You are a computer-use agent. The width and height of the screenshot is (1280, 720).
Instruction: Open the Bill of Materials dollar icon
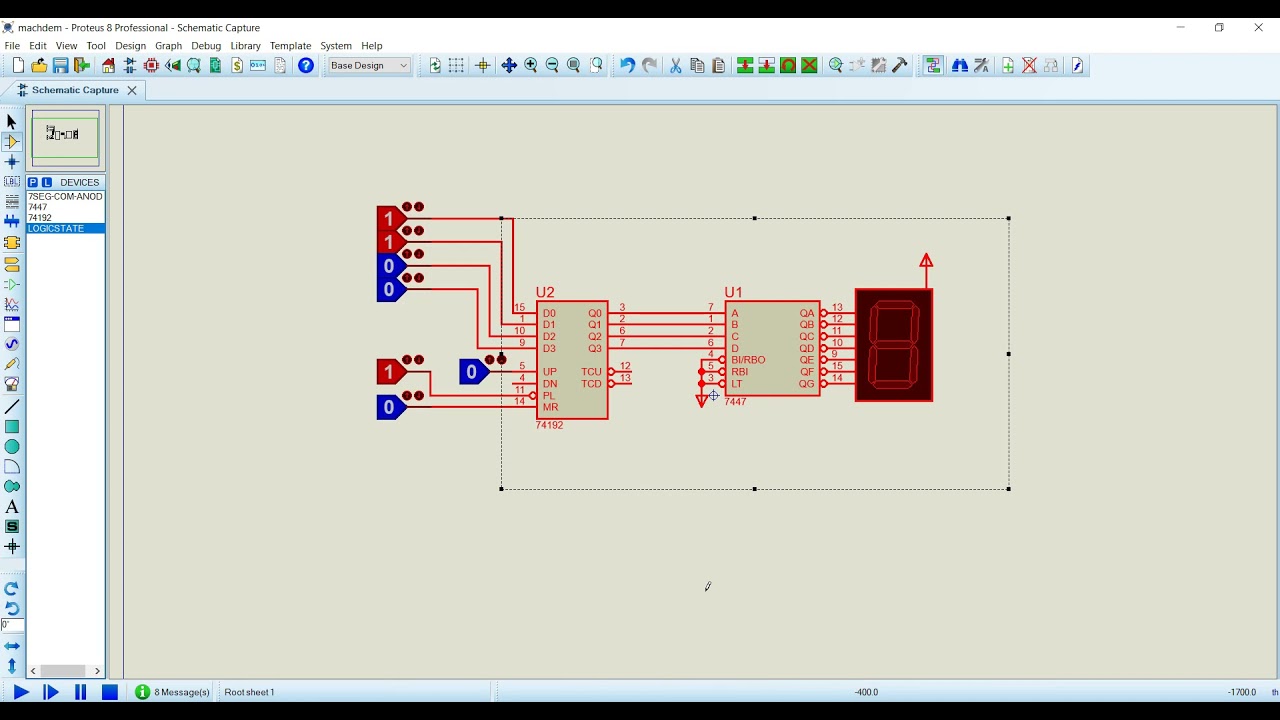(x=237, y=66)
